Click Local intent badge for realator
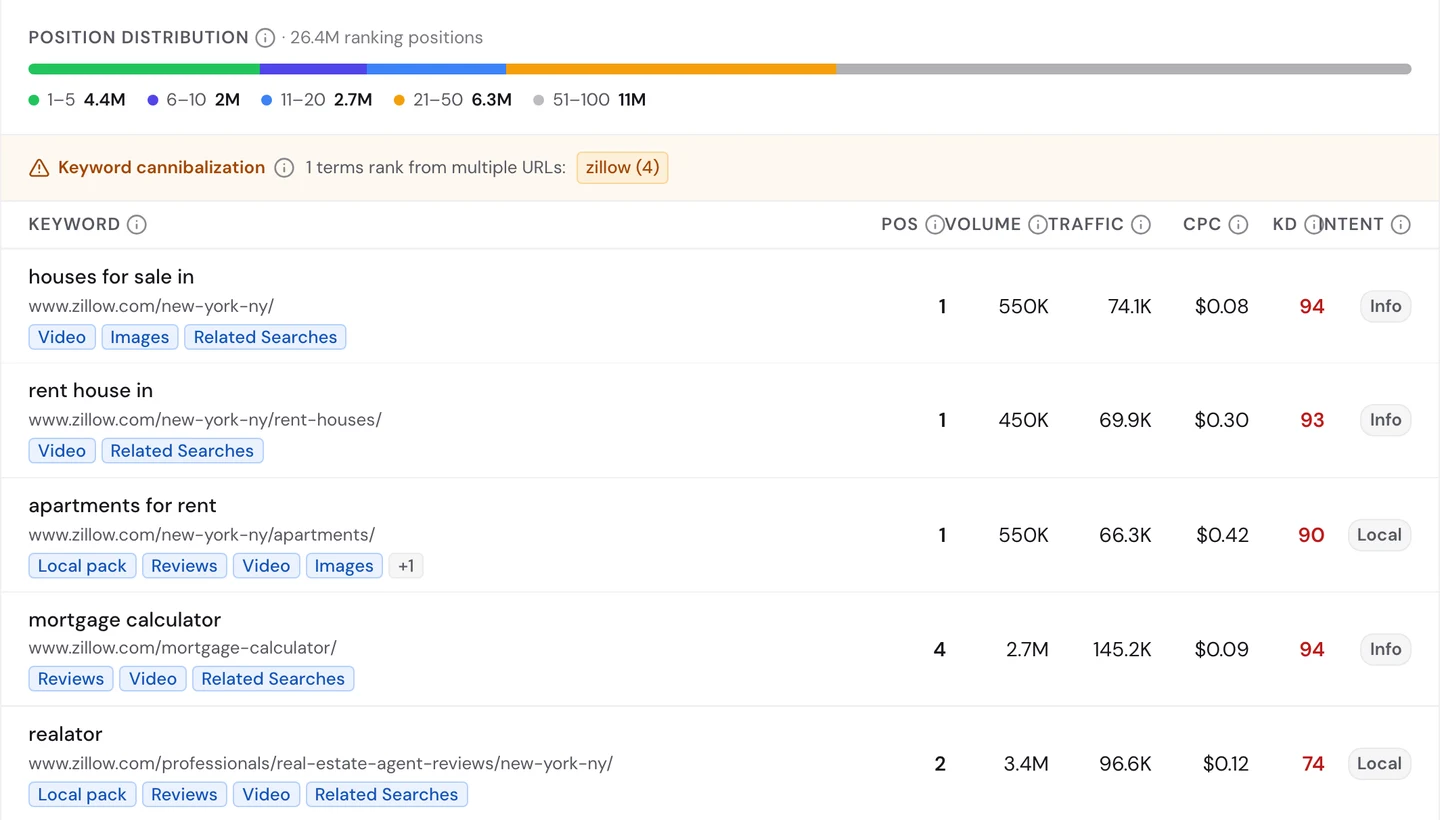Viewport: 1440px width, 820px height. click(1379, 764)
